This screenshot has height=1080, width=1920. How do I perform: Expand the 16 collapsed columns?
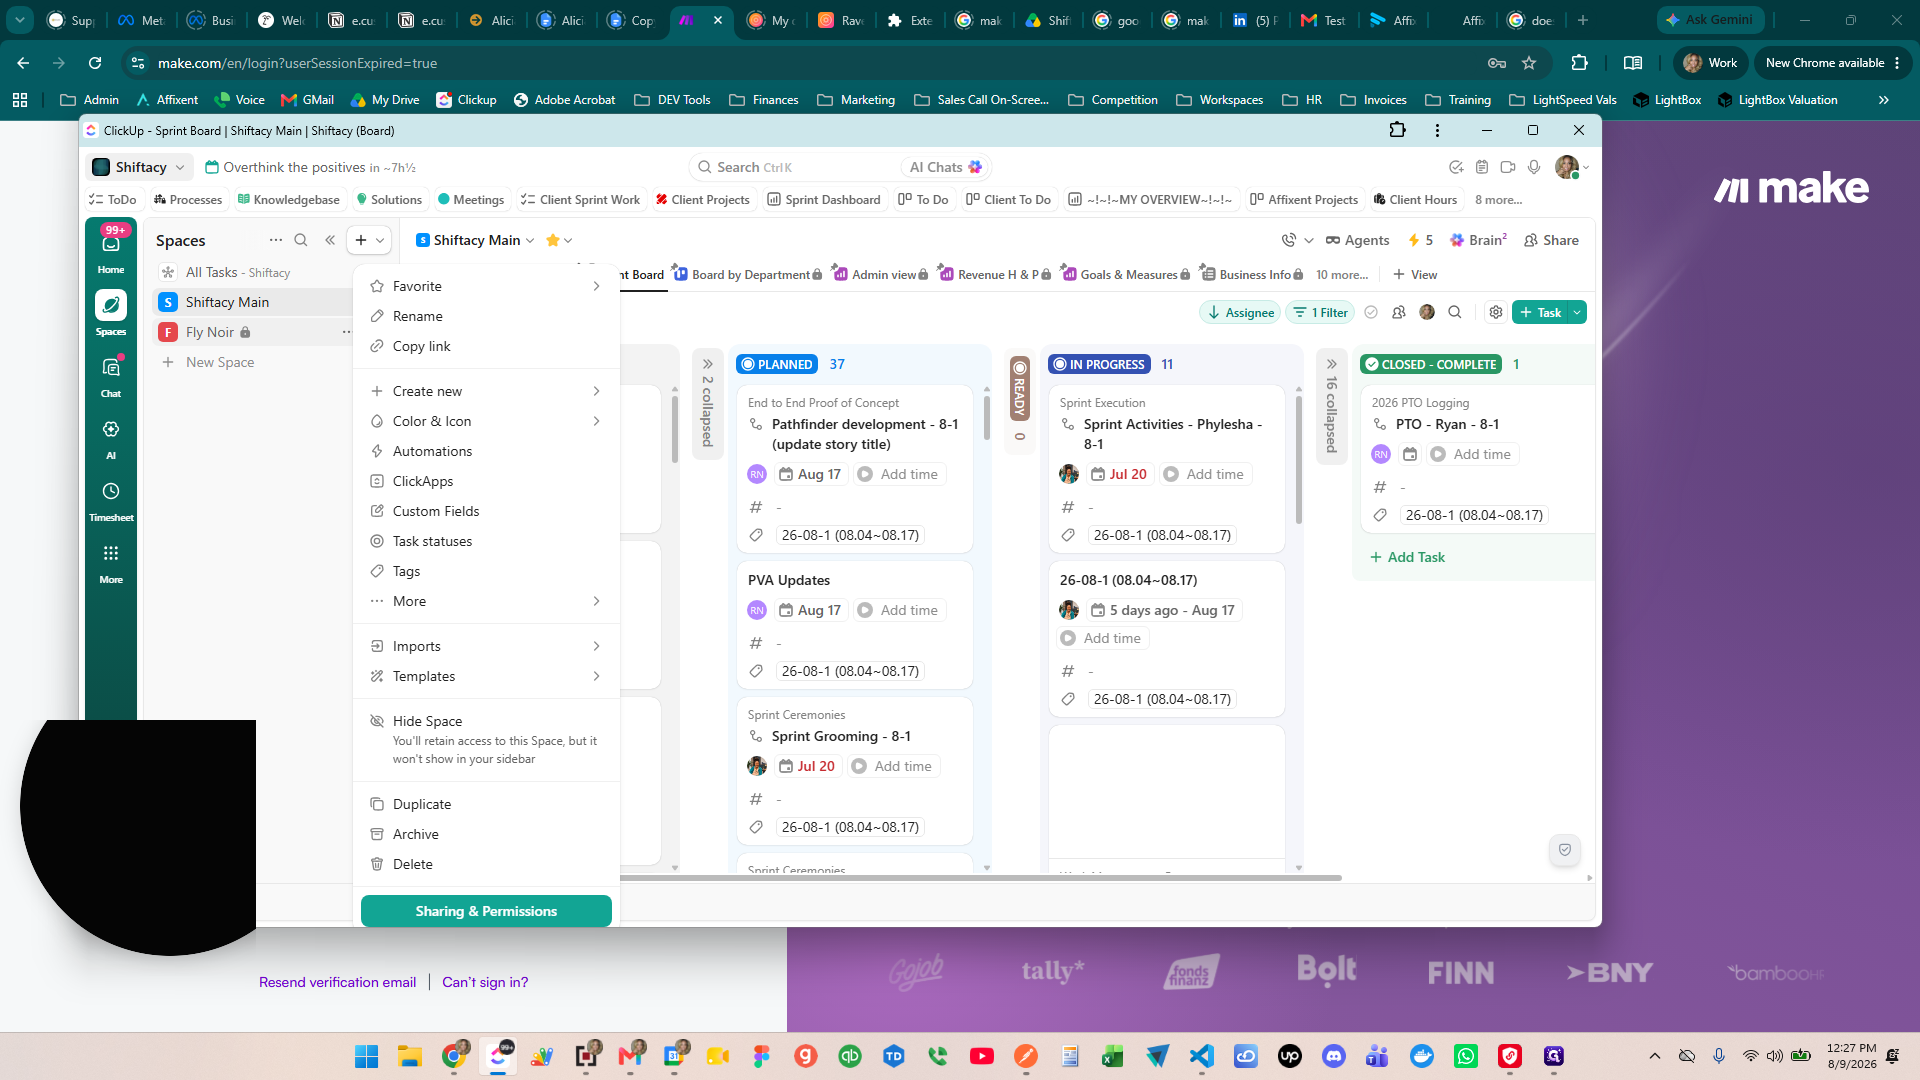(1331, 404)
